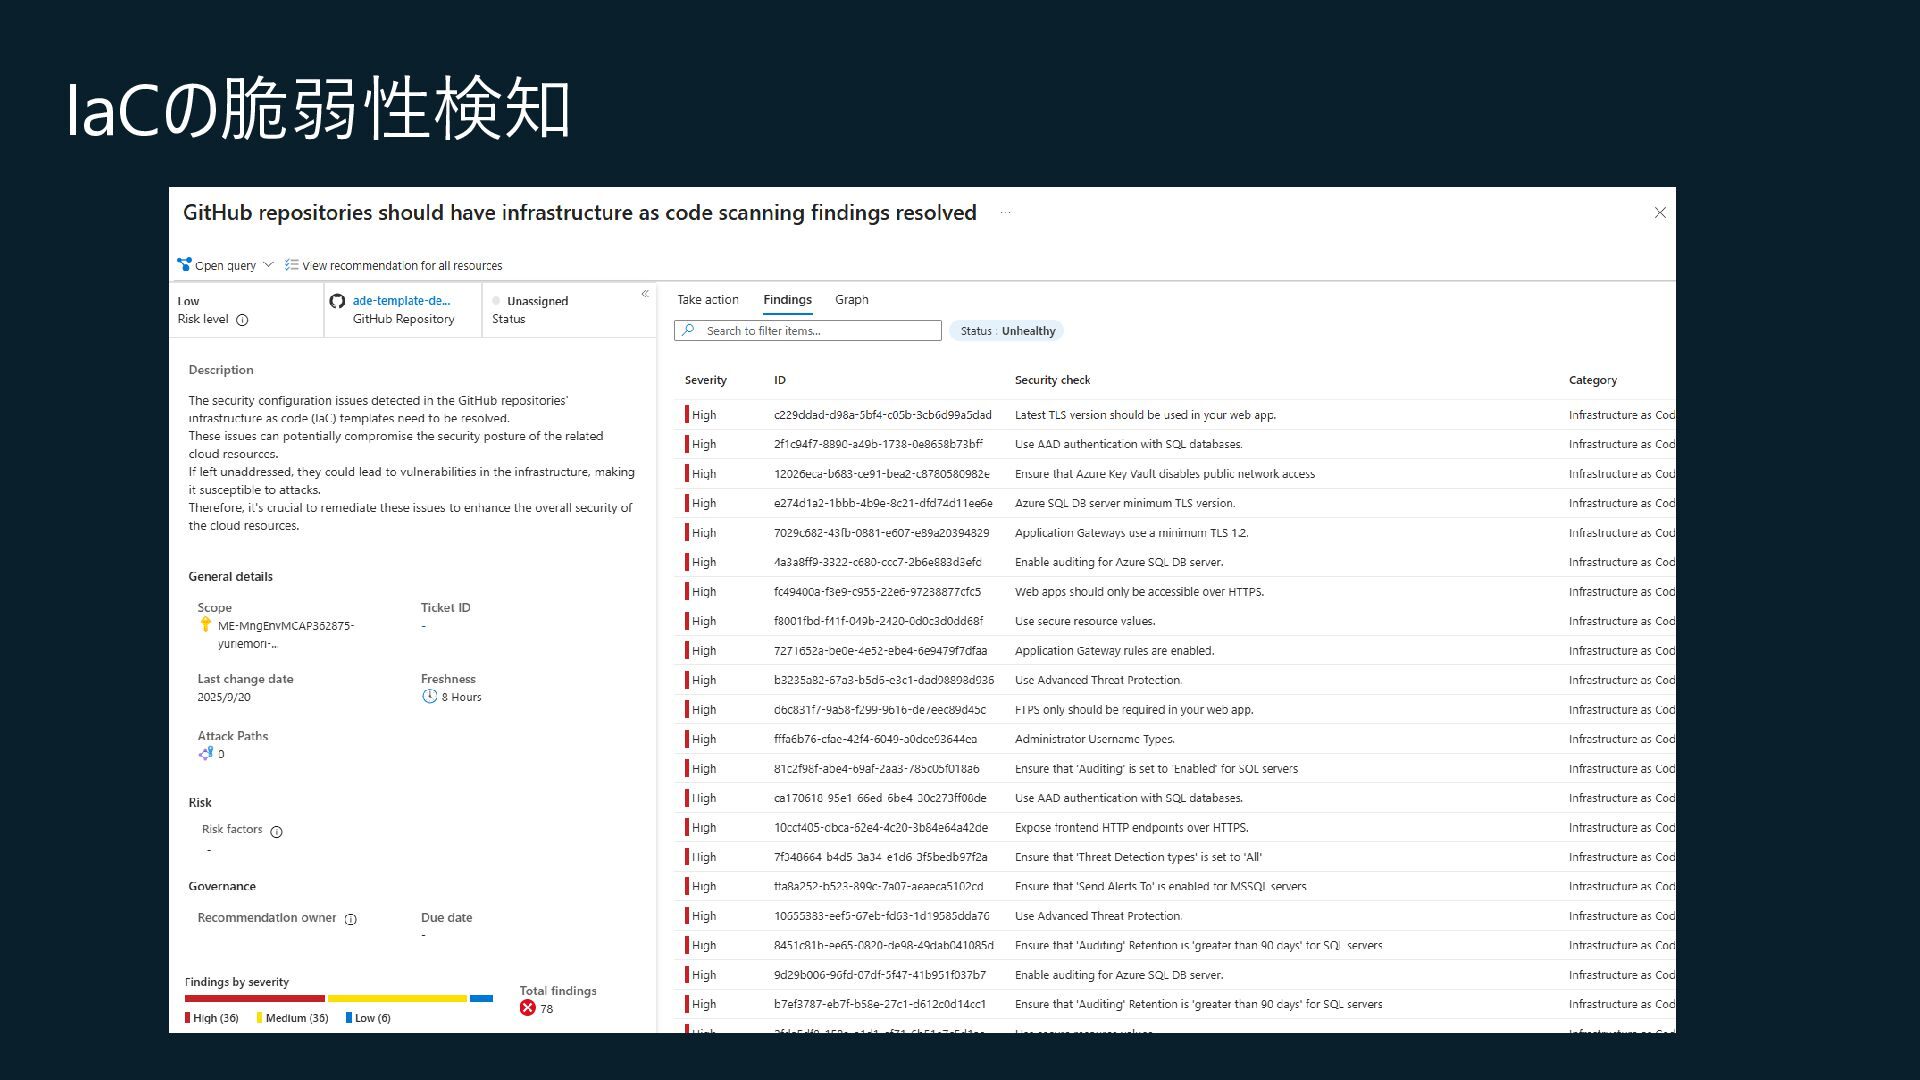Image resolution: width=1920 pixels, height=1080 pixels.
Task: Click the Status : Unhealthy filter pill
Action: click(x=1007, y=331)
